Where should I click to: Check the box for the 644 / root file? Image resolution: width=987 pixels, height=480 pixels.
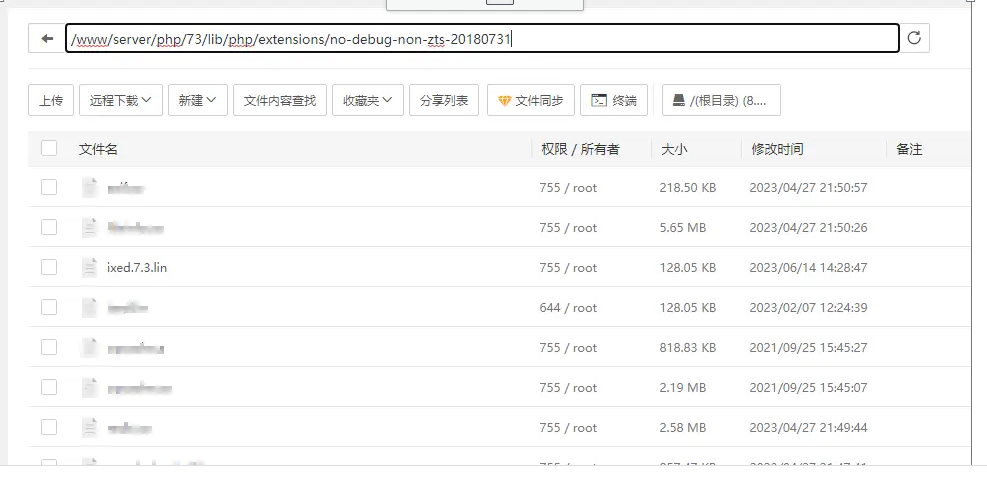(49, 307)
